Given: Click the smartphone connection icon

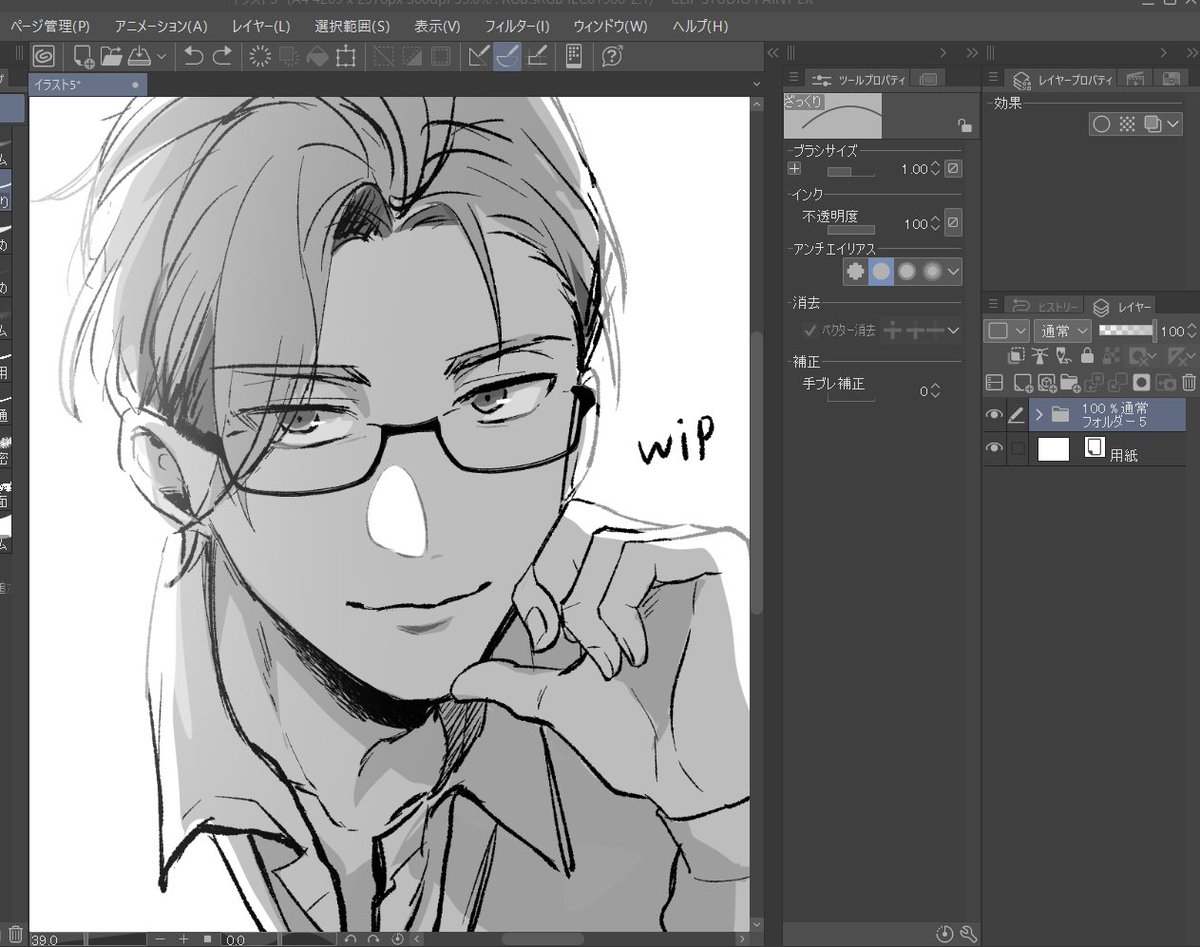Looking at the screenshot, I should pos(574,56).
